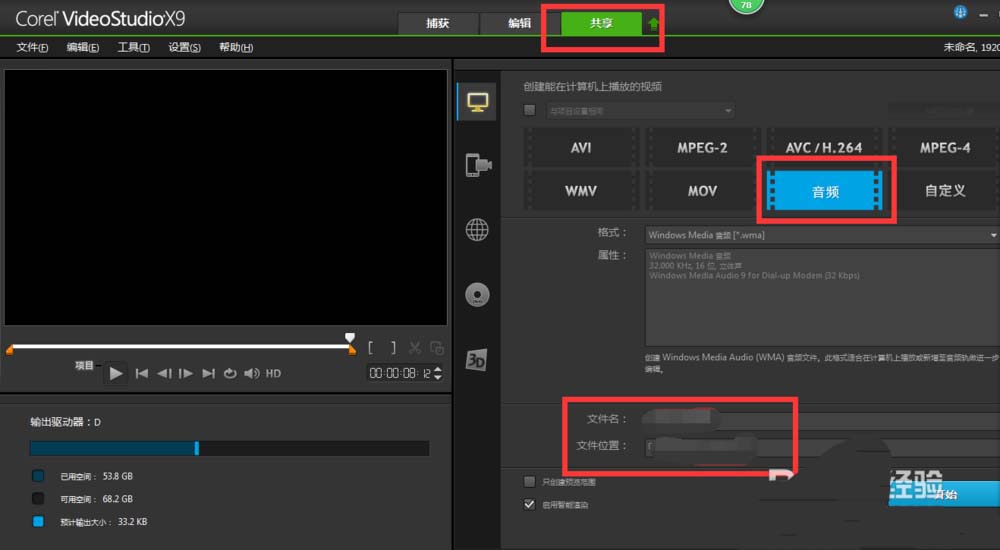Open the Help menu
Screen dimensions: 1000x550
(236, 47)
